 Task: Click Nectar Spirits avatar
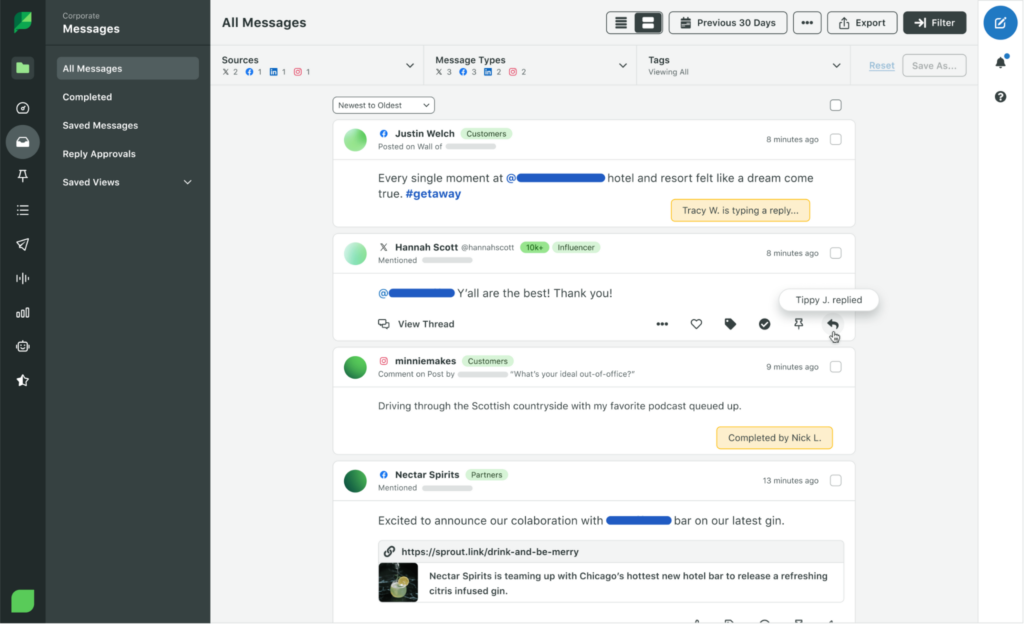click(x=355, y=481)
